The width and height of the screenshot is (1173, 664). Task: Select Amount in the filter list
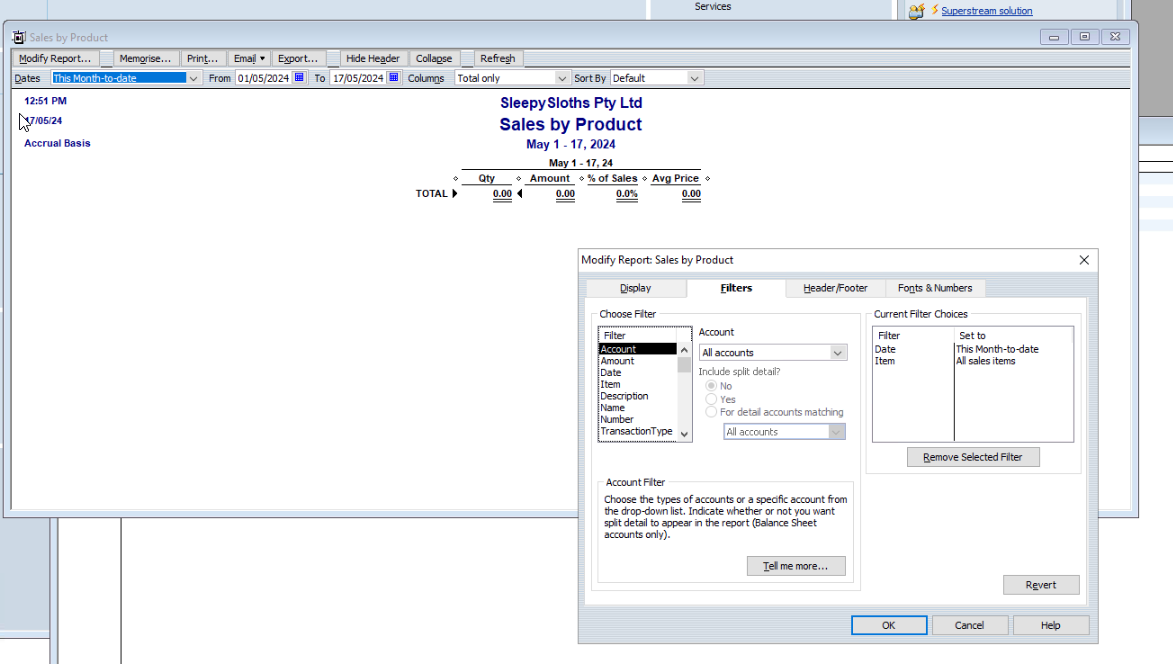[637, 361]
